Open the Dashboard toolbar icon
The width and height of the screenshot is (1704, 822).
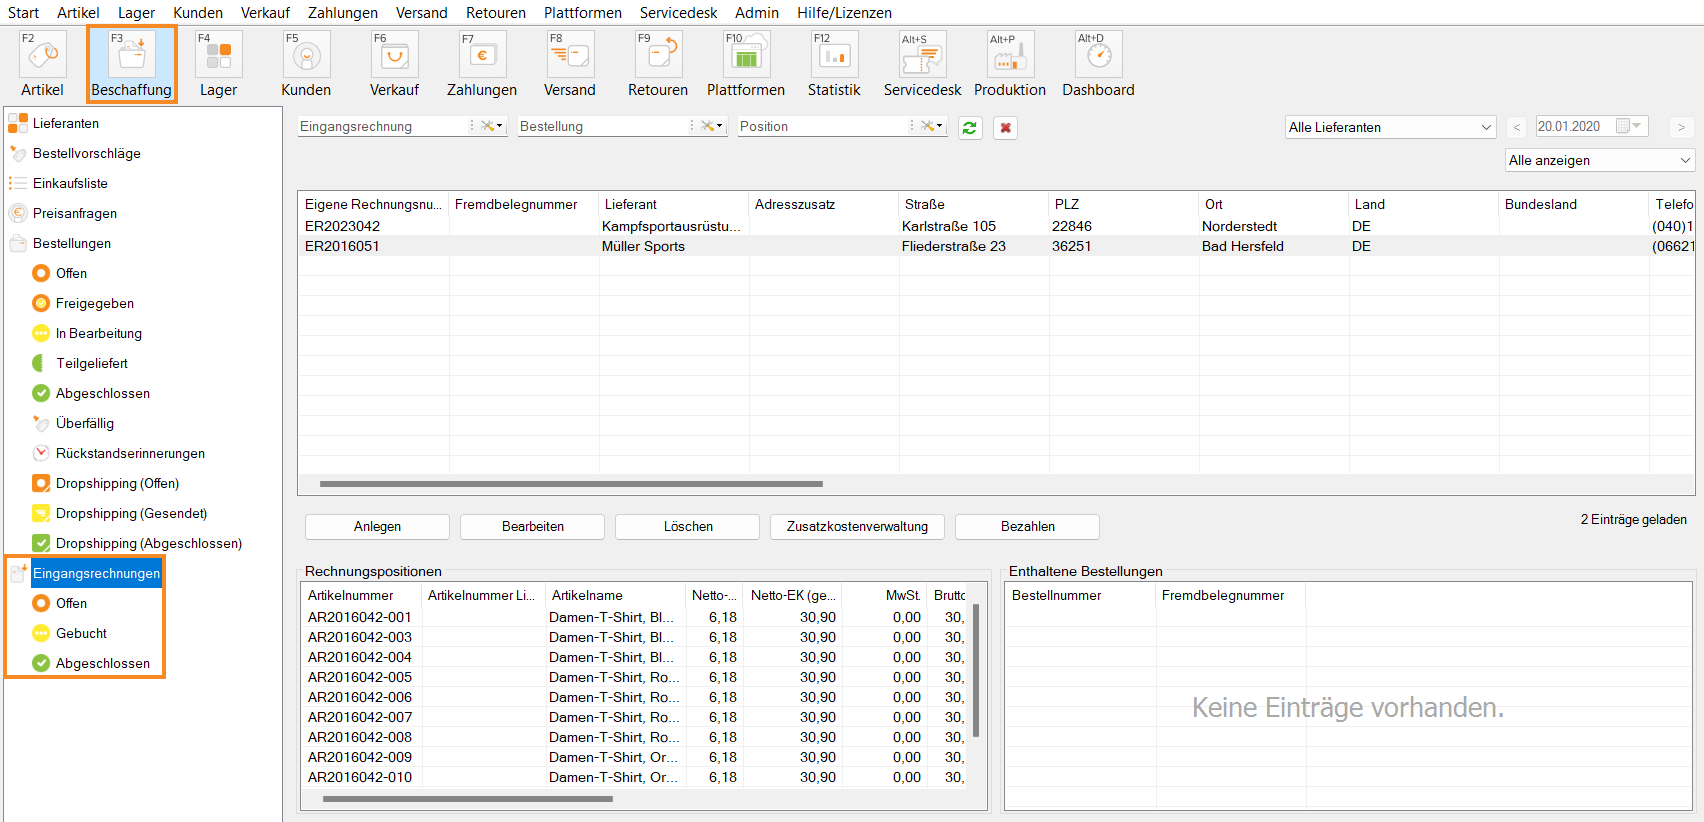click(x=1098, y=64)
